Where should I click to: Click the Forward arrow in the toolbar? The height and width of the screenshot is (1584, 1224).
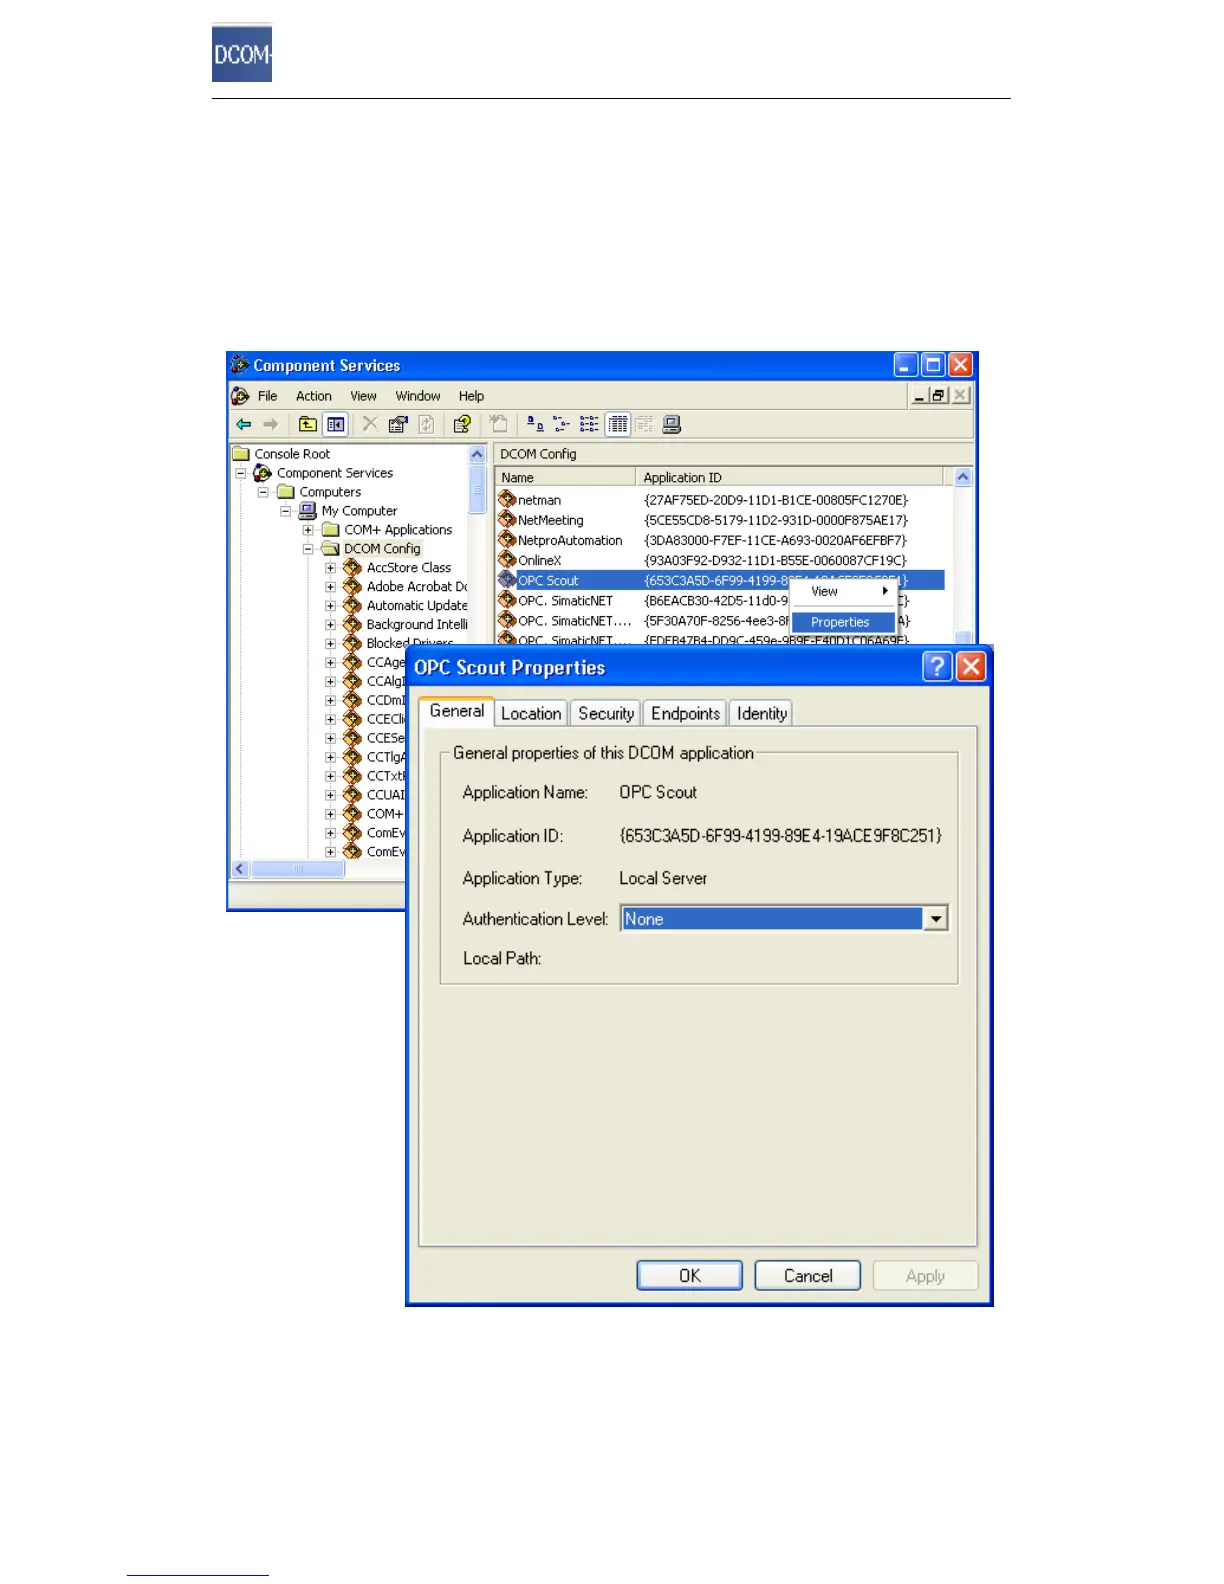pos(270,424)
